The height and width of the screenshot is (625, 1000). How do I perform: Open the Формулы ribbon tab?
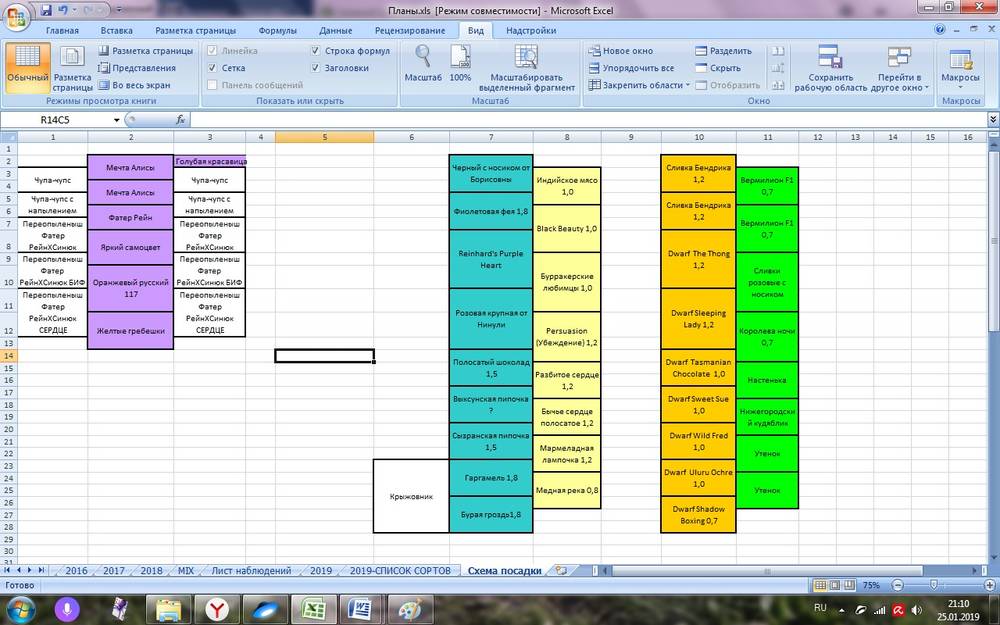pyautogui.click(x=277, y=30)
